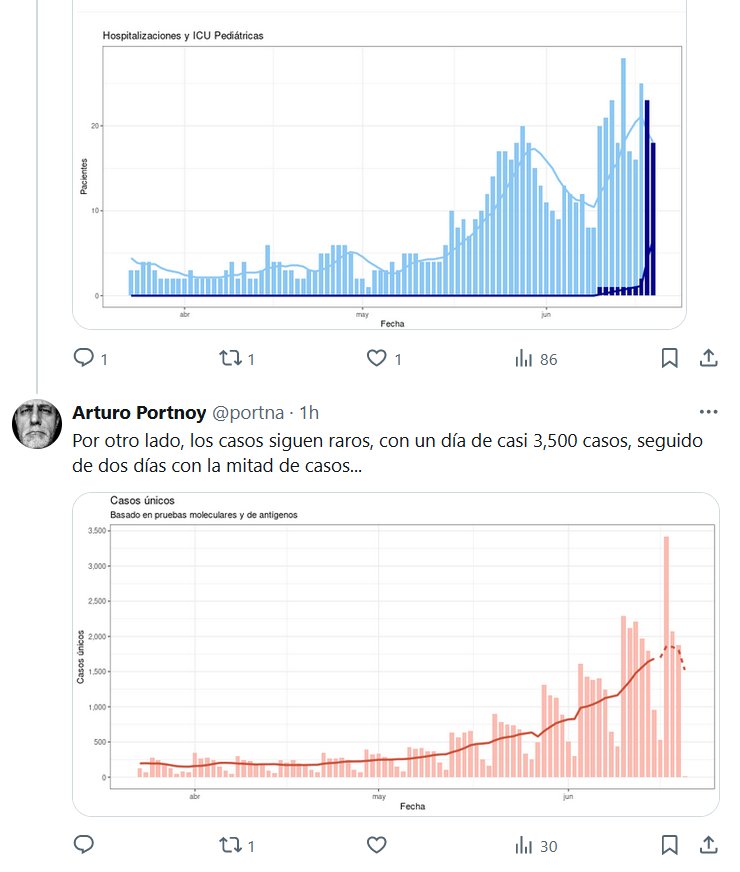Like the pediatric hospitalizations tweet
The image size is (740, 872).
coord(377,358)
